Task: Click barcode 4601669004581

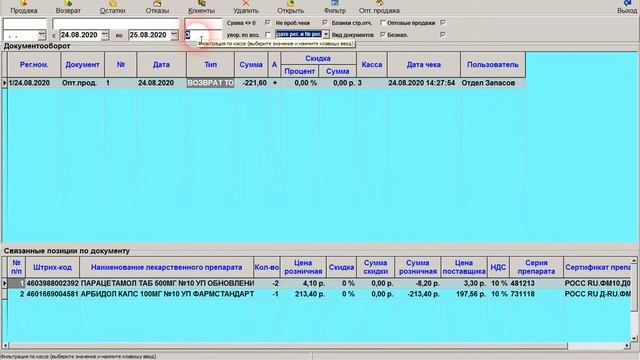Action: [52, 294]
